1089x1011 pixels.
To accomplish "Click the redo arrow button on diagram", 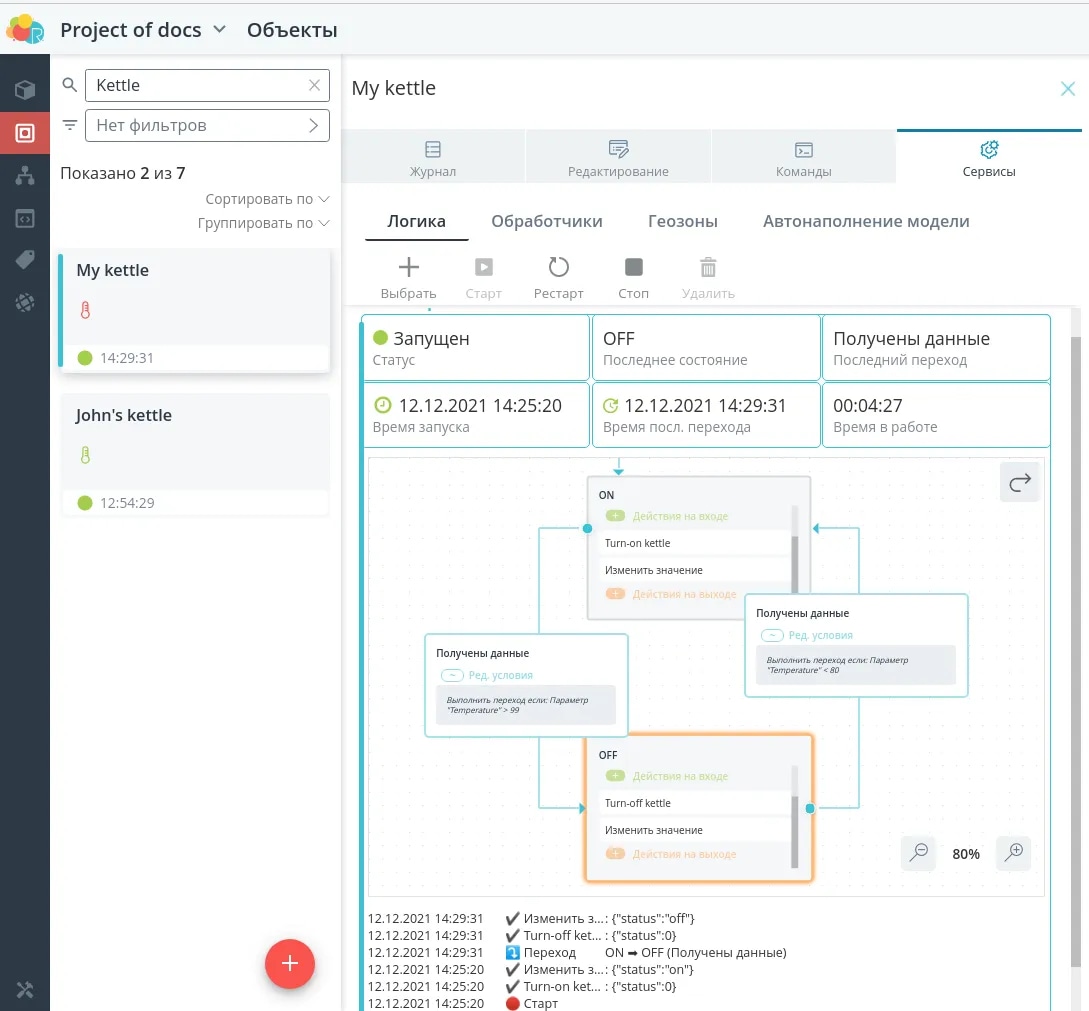I will 1020,482.
